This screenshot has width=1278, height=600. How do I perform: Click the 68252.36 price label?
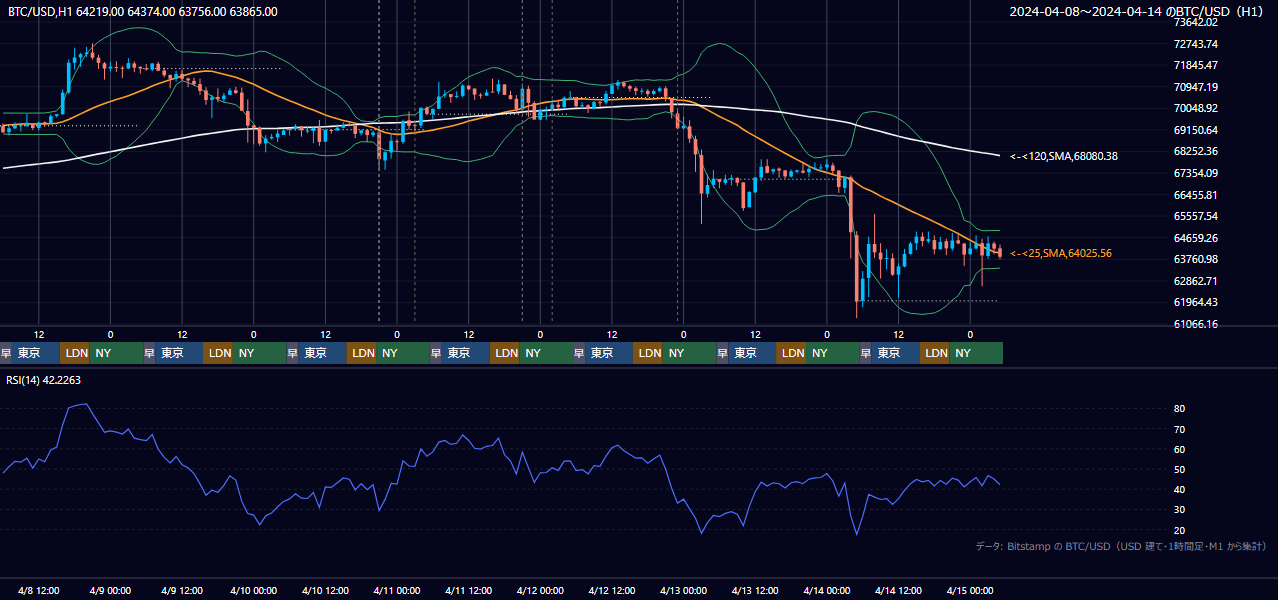point(1195,151)
